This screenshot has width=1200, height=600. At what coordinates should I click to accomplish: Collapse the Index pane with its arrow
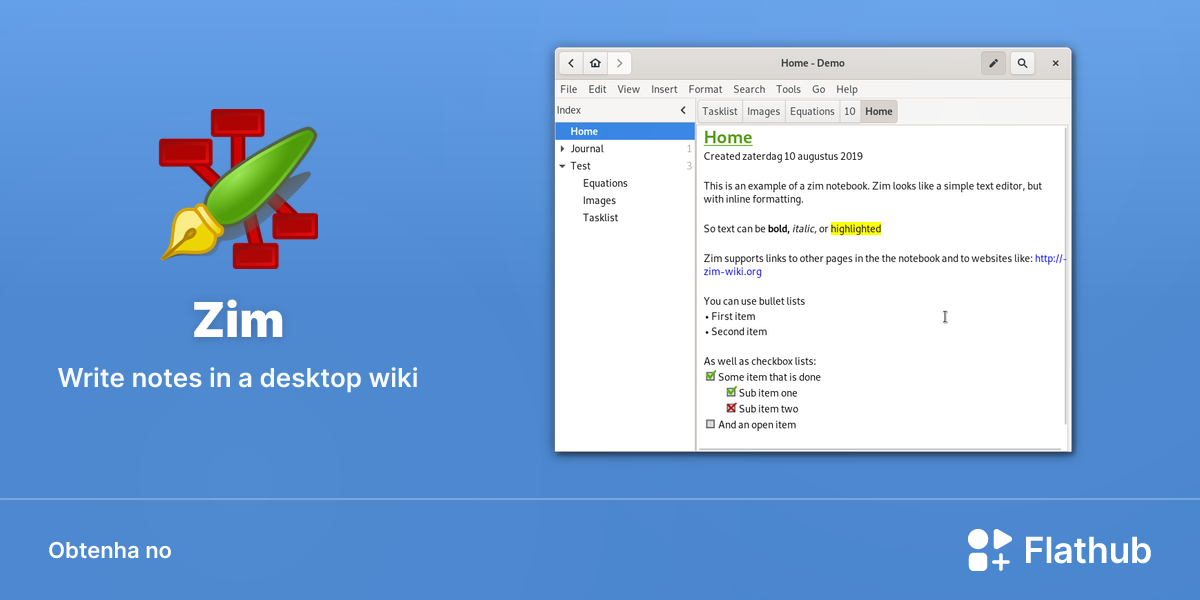click(x=683, y=110)
